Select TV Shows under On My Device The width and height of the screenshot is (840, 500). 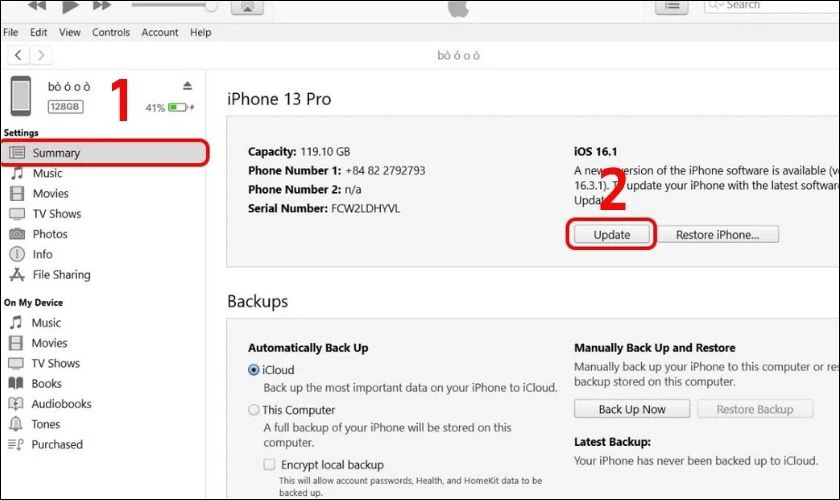point(55,363)
